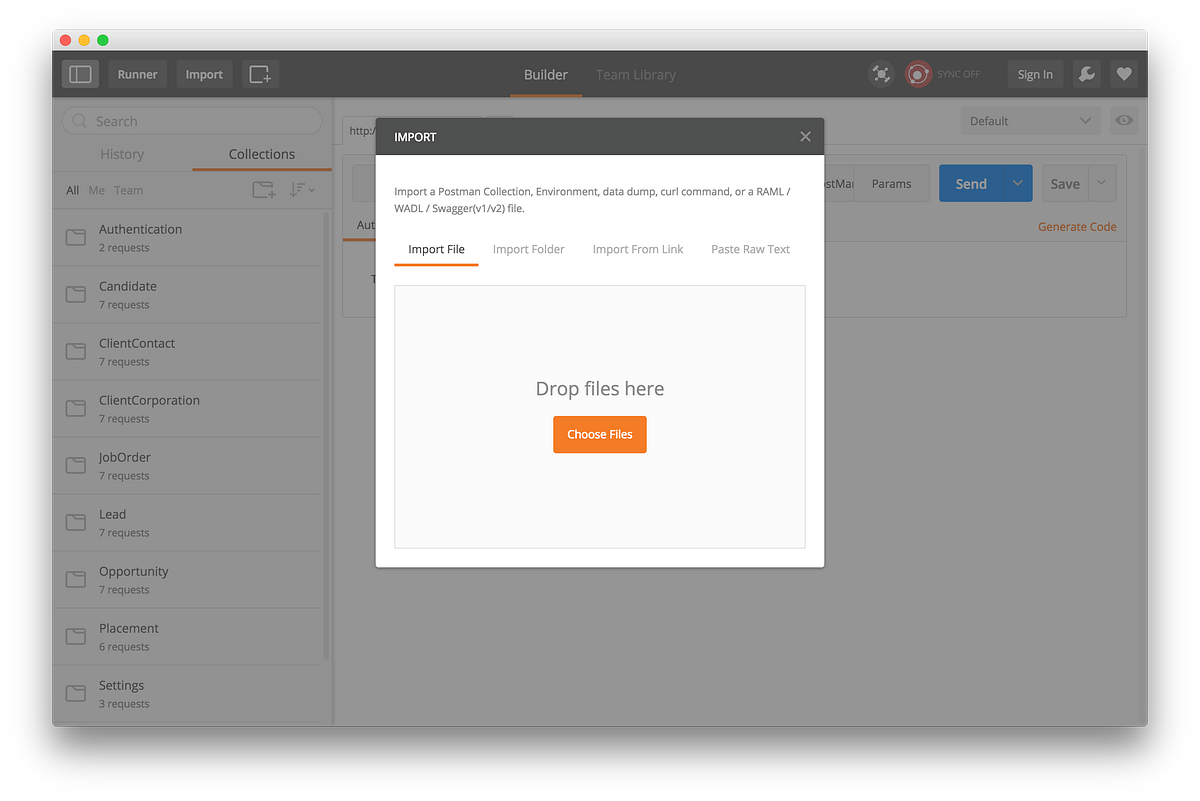Screen dimensions: 1200x801
Task: Click the Candidate collection folder icon
Action: (75, 294)
